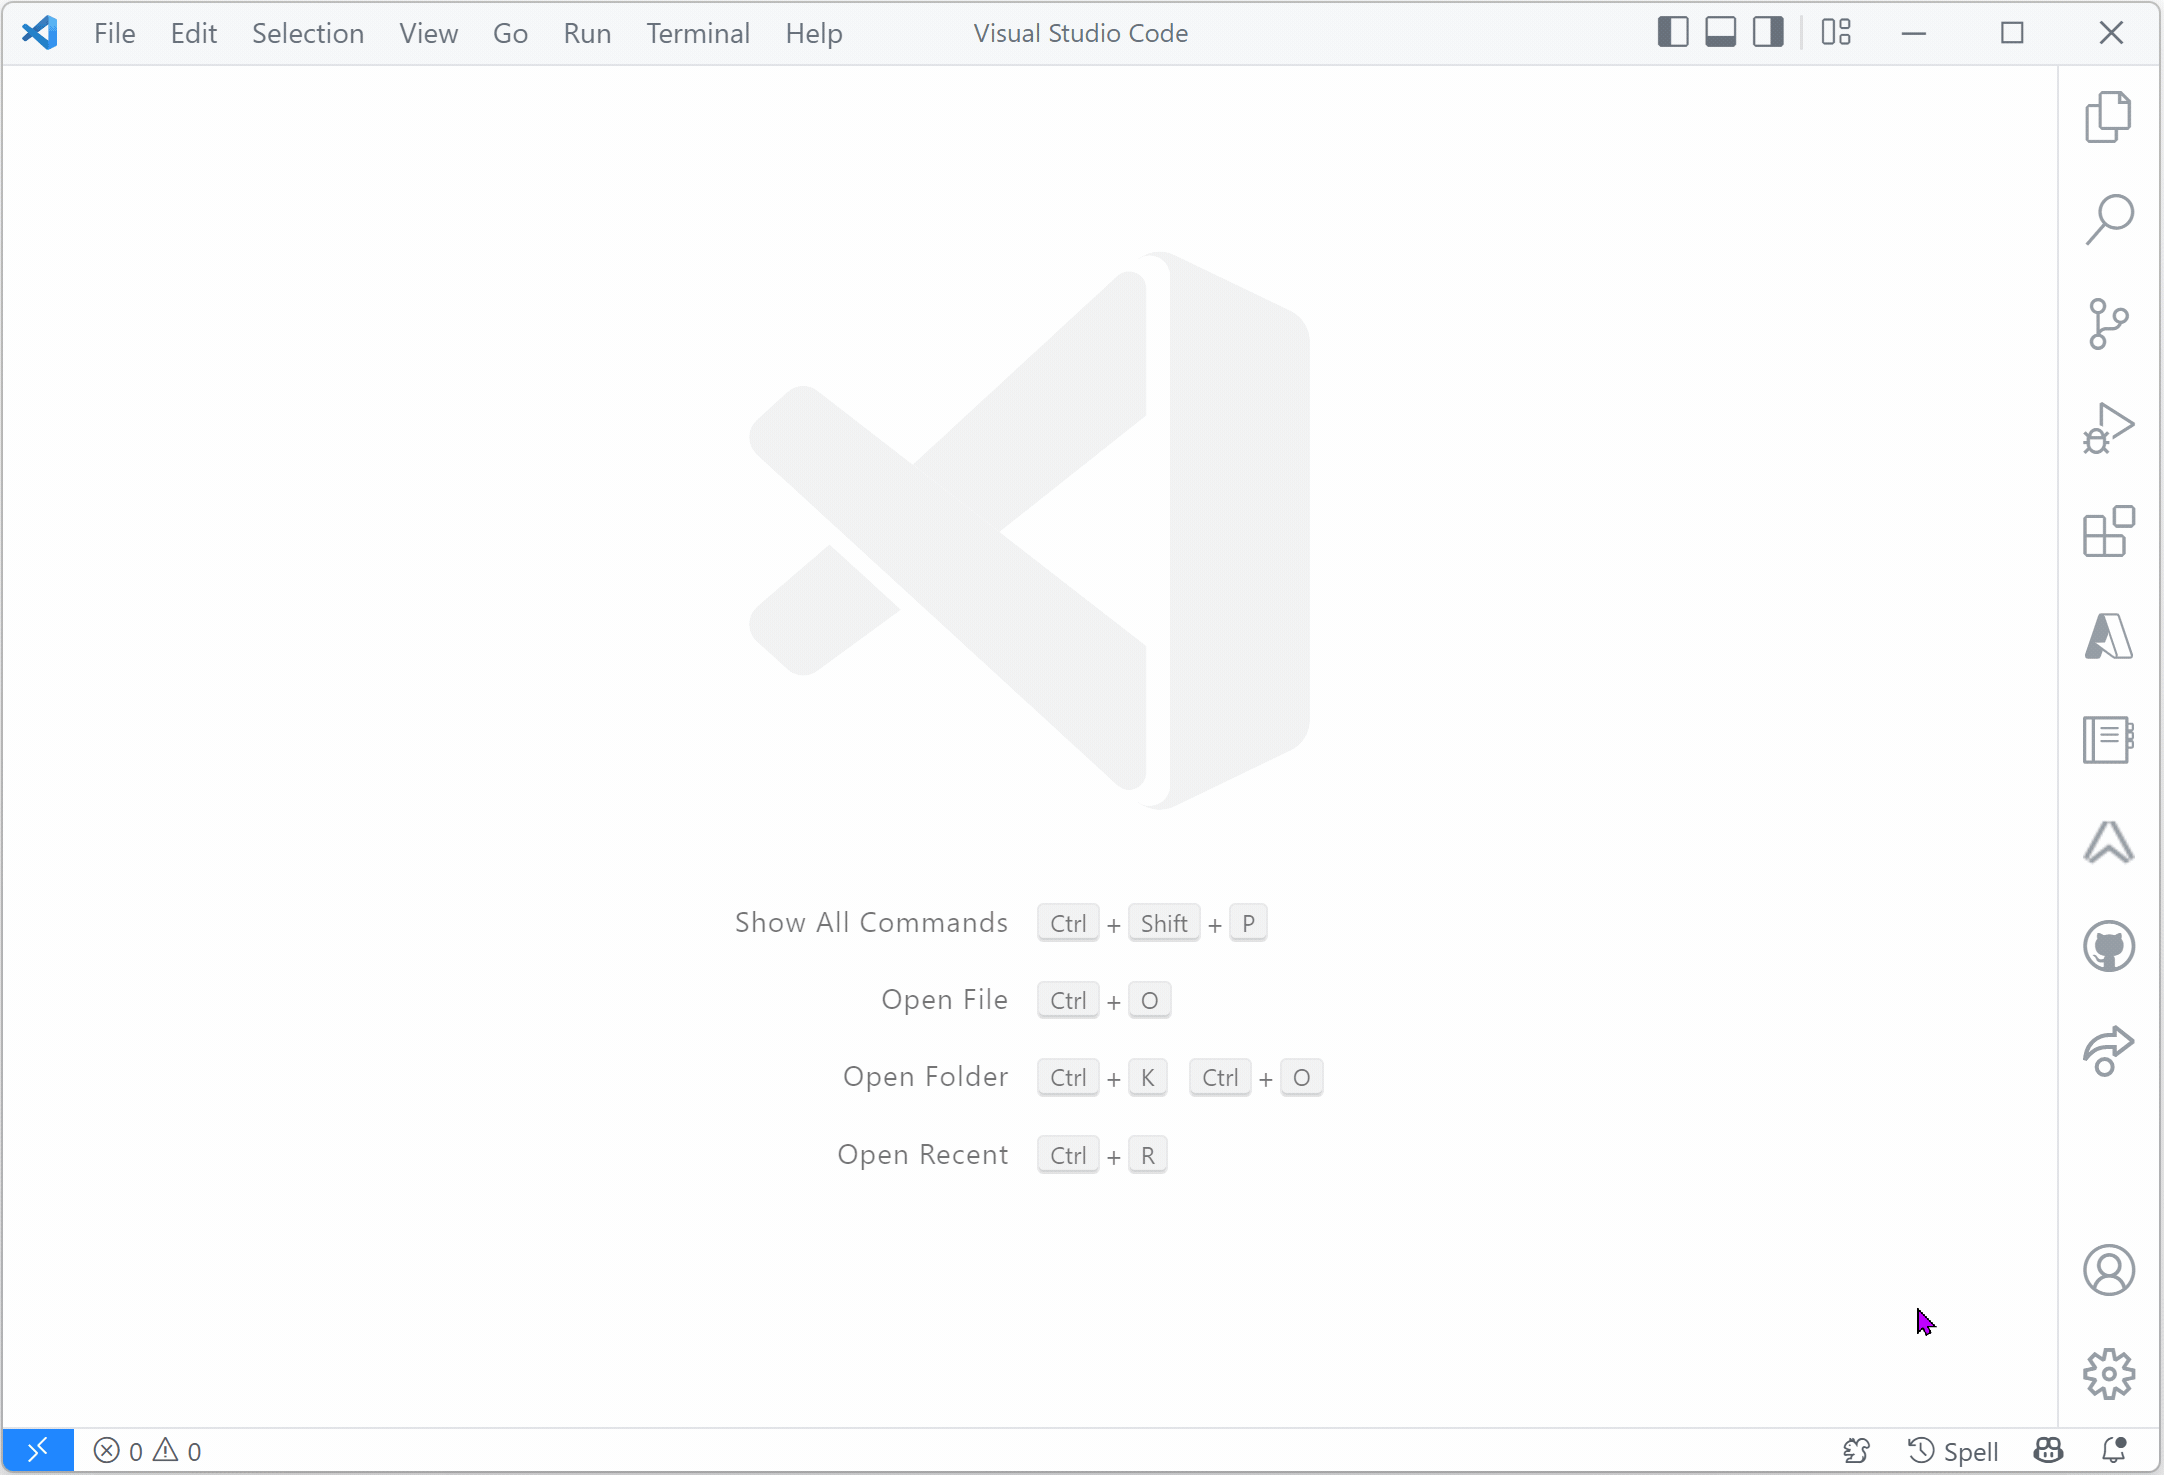Screen dimensions: 2164x1475
Task: Open the Azure view icon
Action: [2108, 635]
